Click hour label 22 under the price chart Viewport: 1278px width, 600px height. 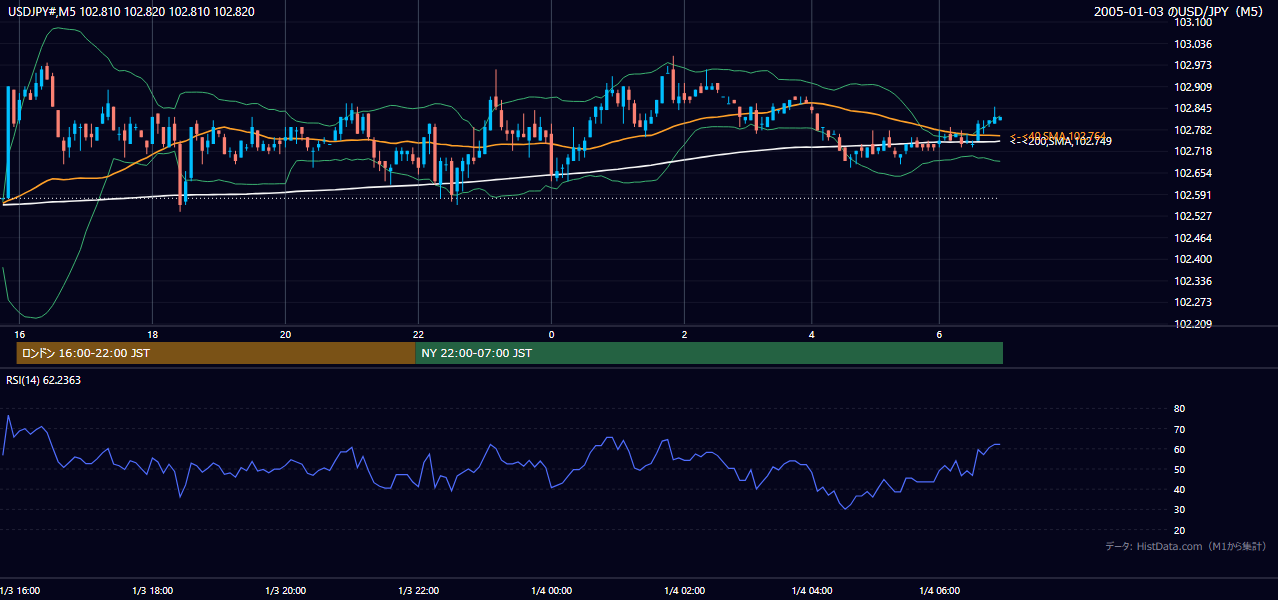pos(418,333)
